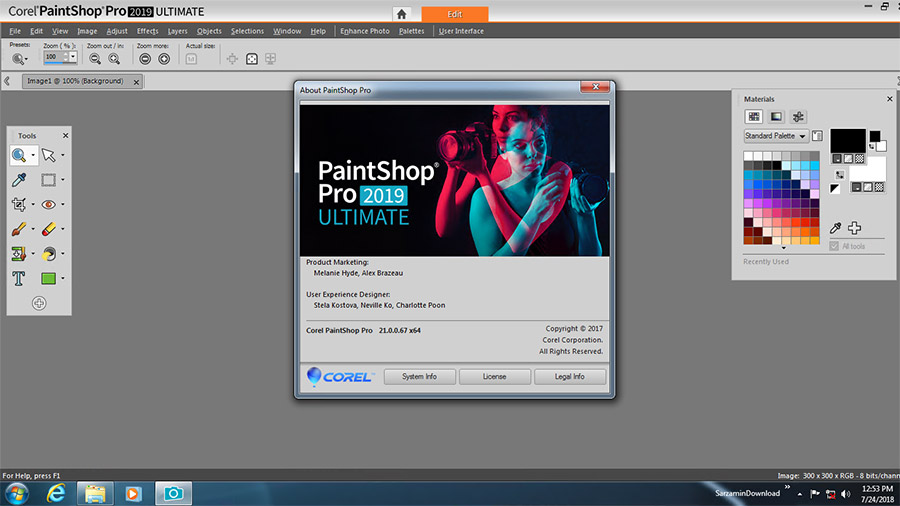
Task: Click the add tools plus circle
Action: [x=39, y=303]
